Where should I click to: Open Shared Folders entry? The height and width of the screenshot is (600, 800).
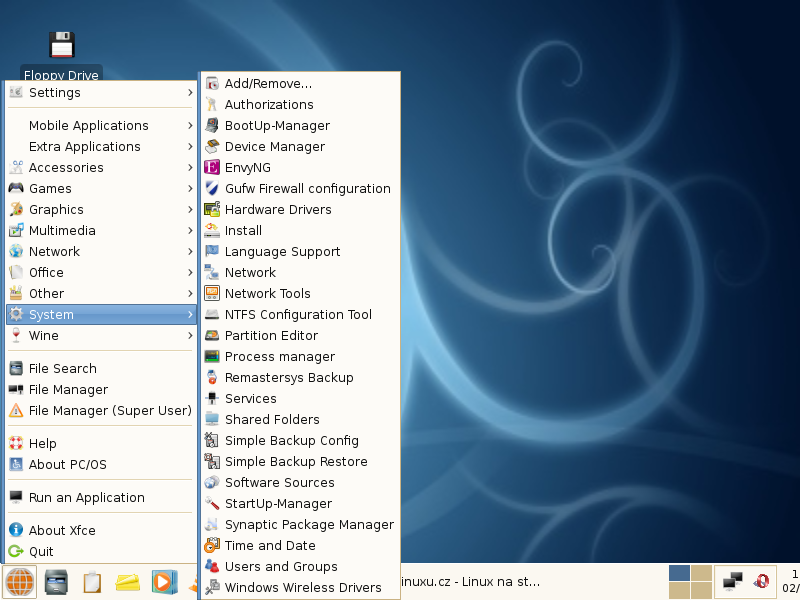click(301, 419)
